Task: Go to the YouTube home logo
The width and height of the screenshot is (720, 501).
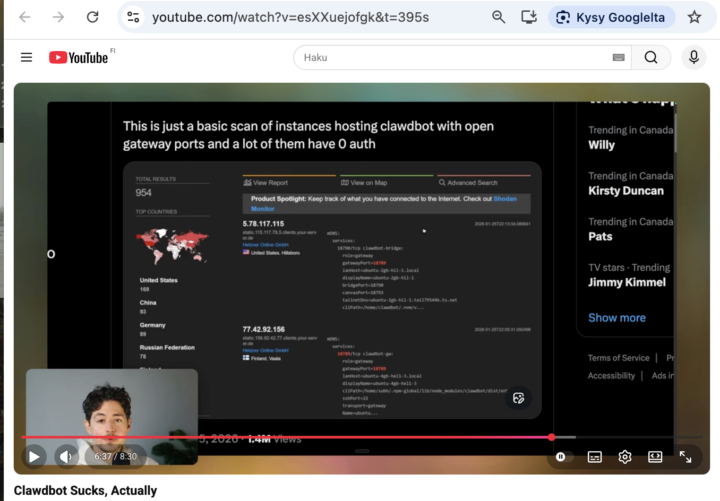Action: [79, 57]
